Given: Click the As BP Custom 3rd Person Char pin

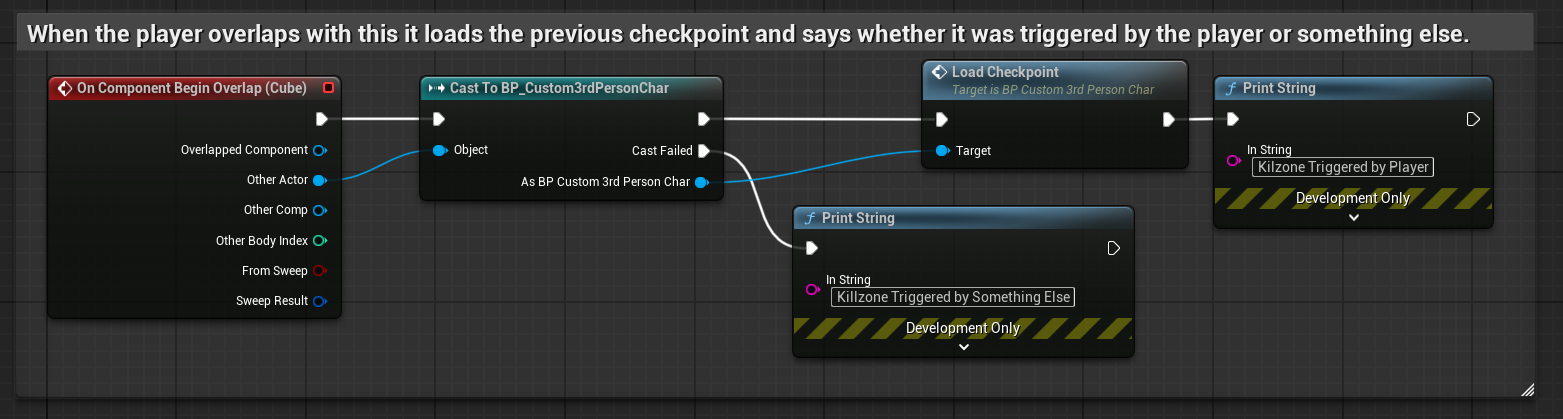Looking at the screenshot, I should [x=702, y=182].
